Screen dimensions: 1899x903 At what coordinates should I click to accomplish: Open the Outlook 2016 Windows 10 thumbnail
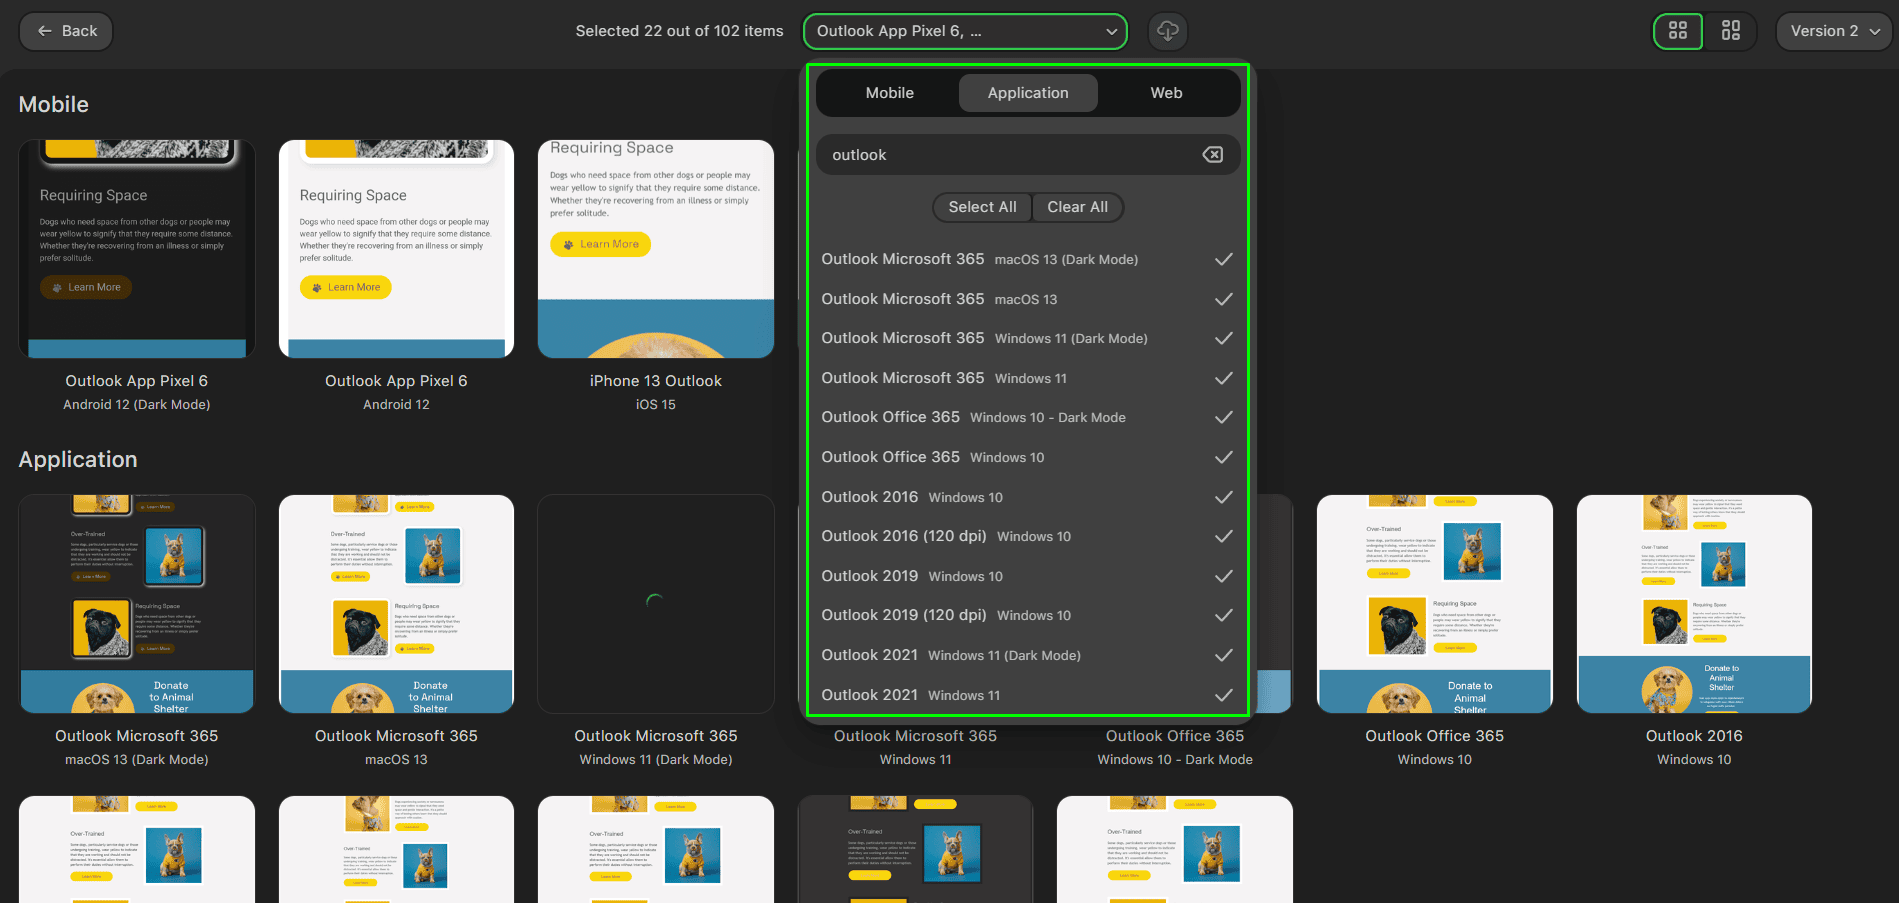click(1693, 604)
